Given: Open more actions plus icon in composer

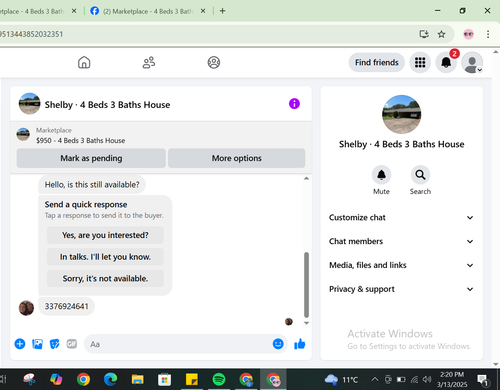Looking at the screenshot, I should pyautogui.click(x=20, y=344).
